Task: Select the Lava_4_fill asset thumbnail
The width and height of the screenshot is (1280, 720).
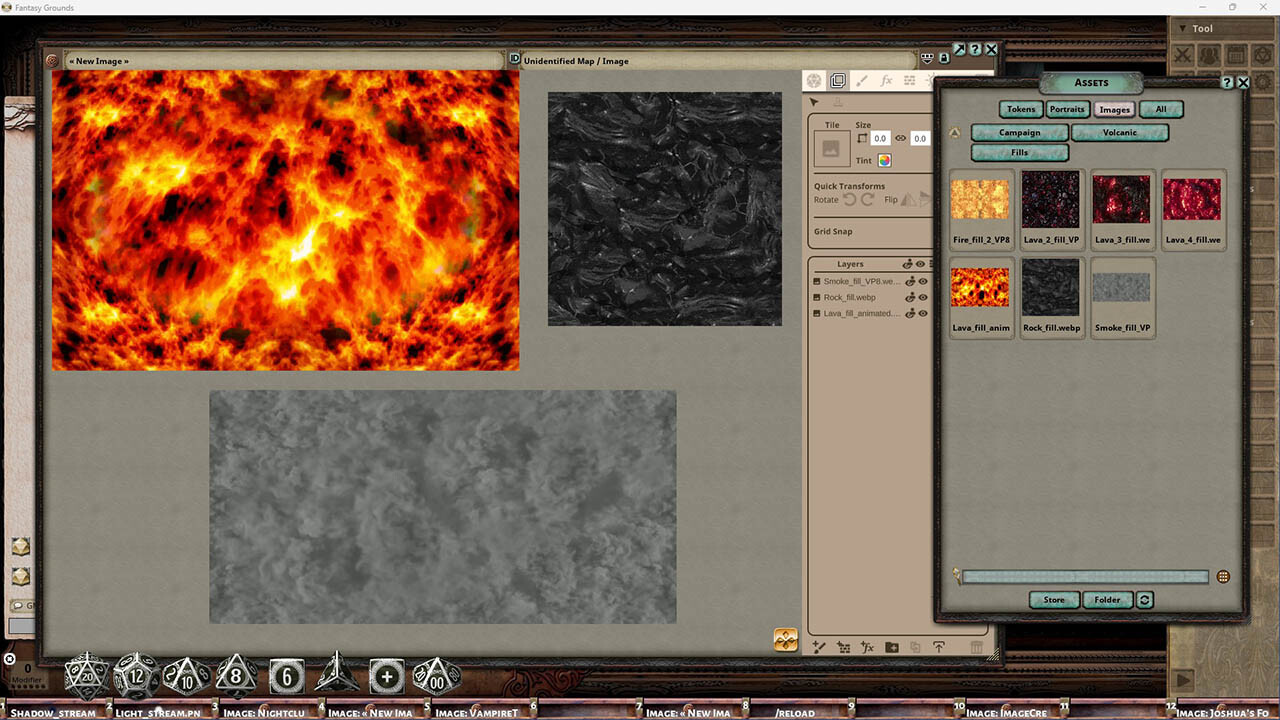Action: point(1193,199)
